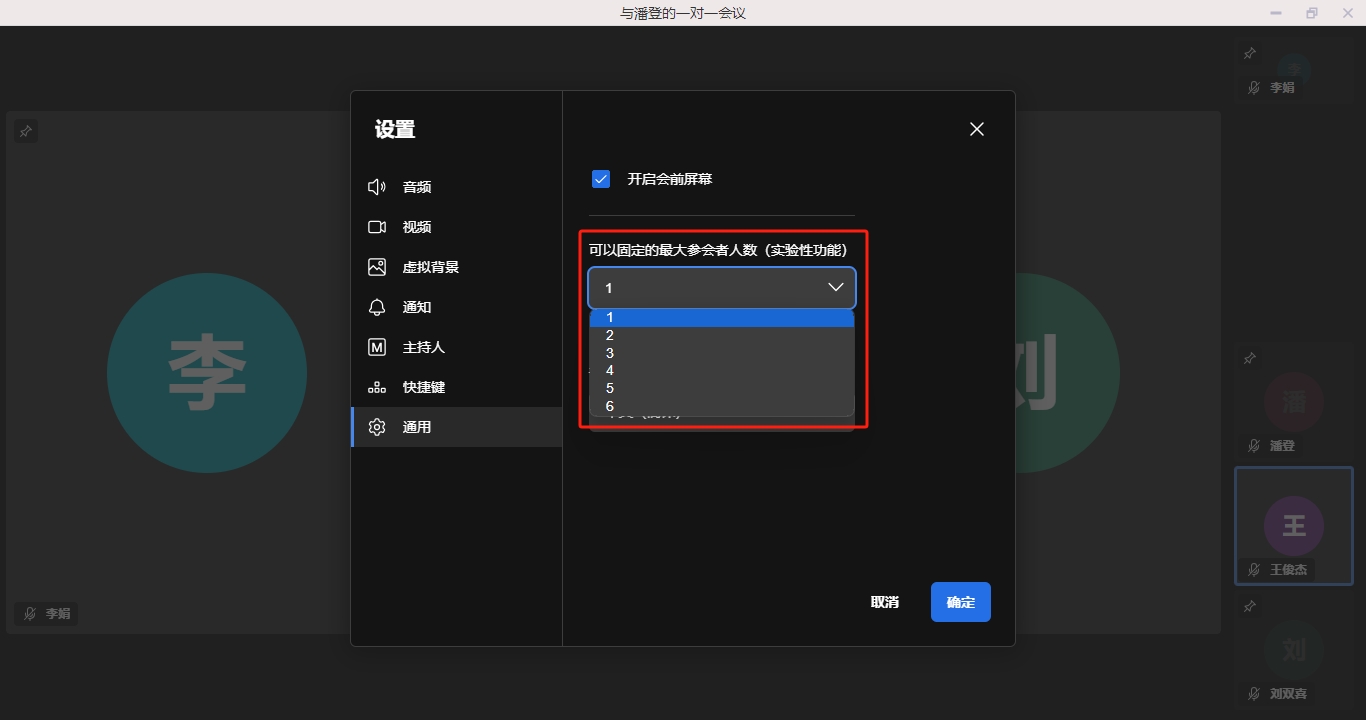Click the bell icon for 通知
The width and height of the screenshot is (1366, 720).
[377, 307]
